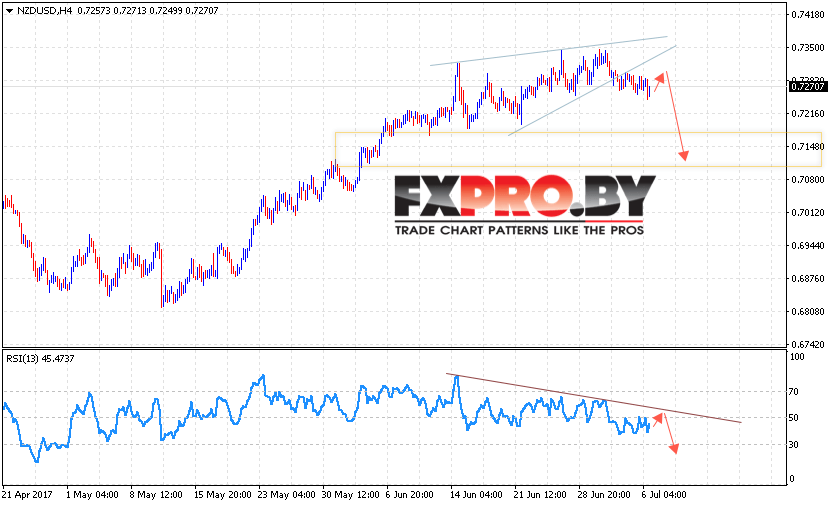Click the 23 May 04:00 time label
The width and height of the screenshot is (829, 506).
287,495
